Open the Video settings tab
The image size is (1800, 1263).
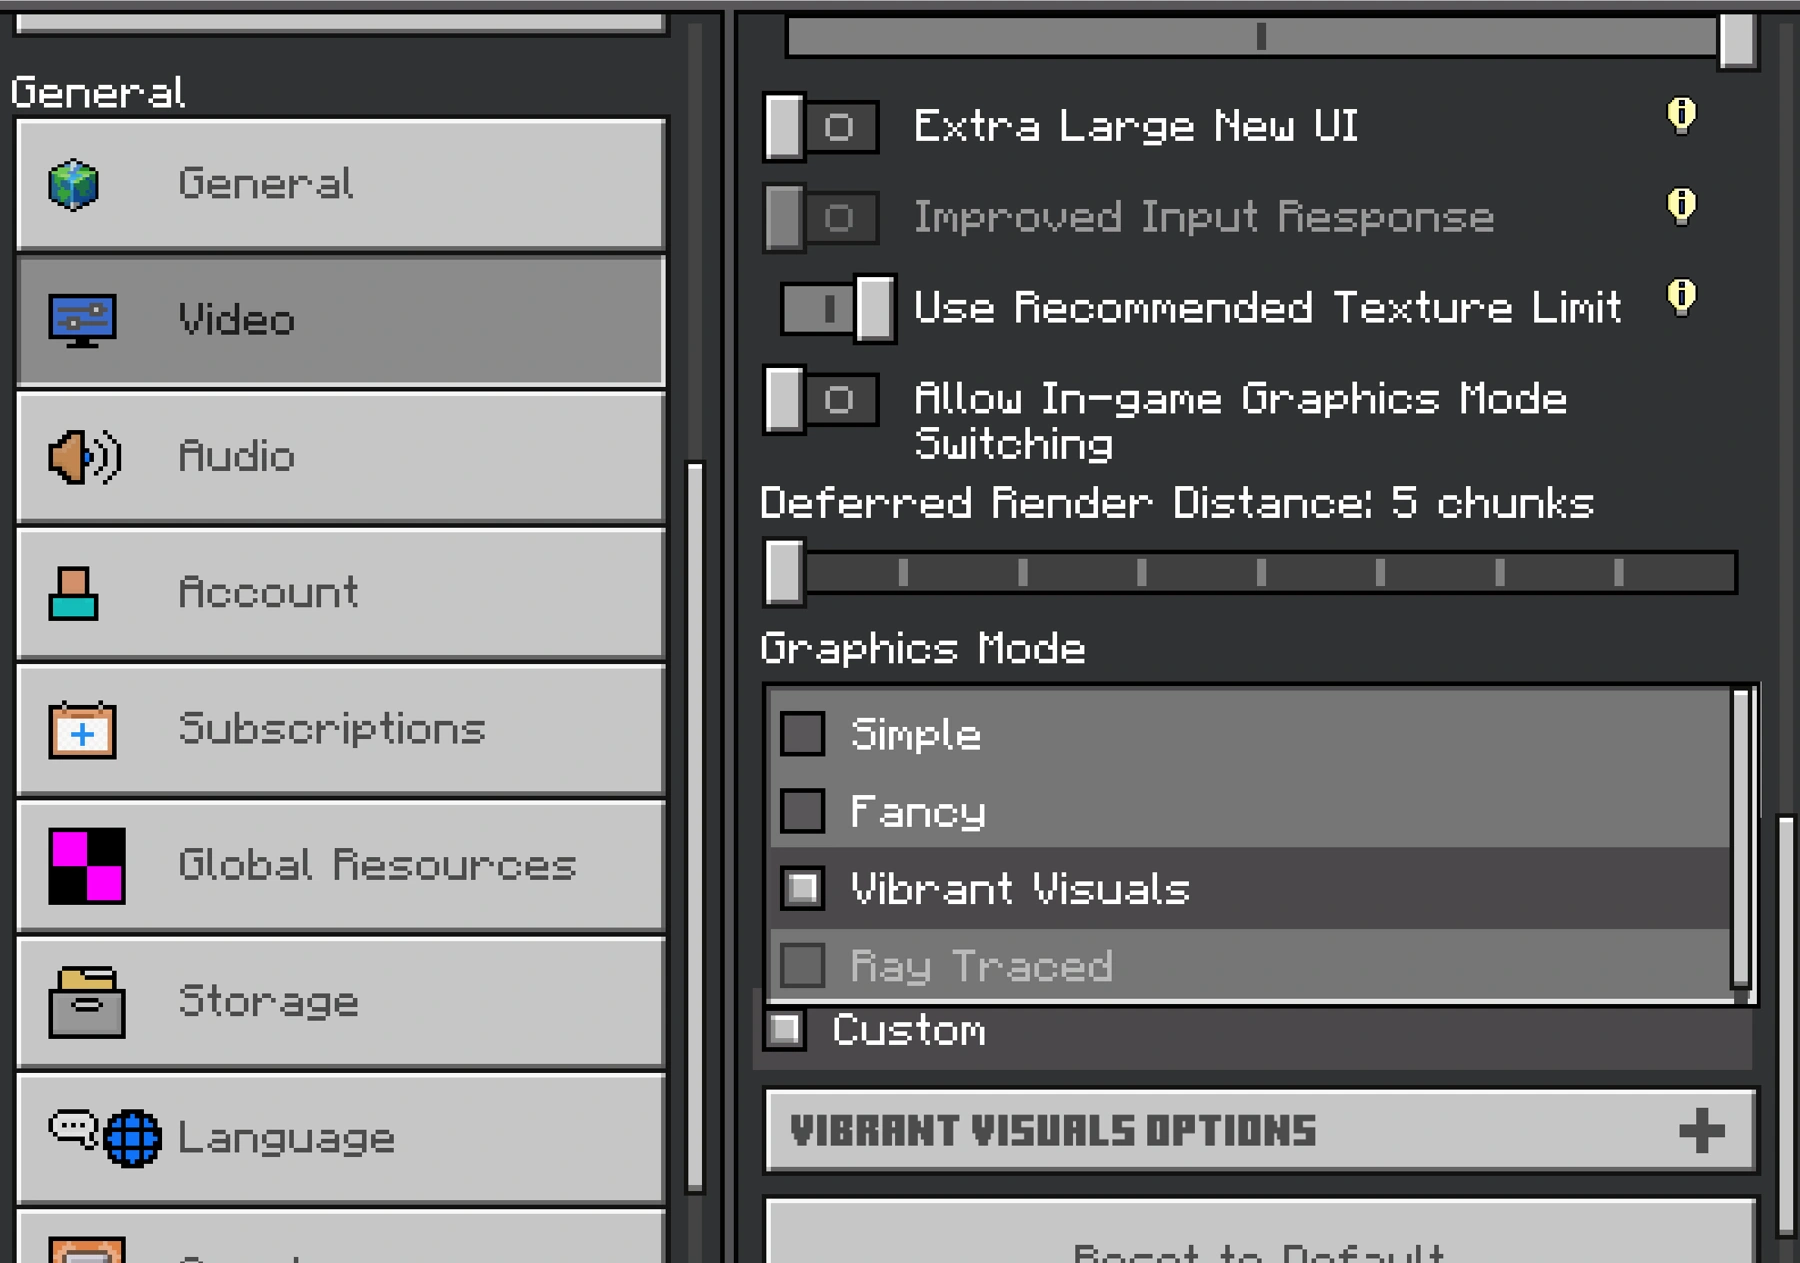(341, 321)
